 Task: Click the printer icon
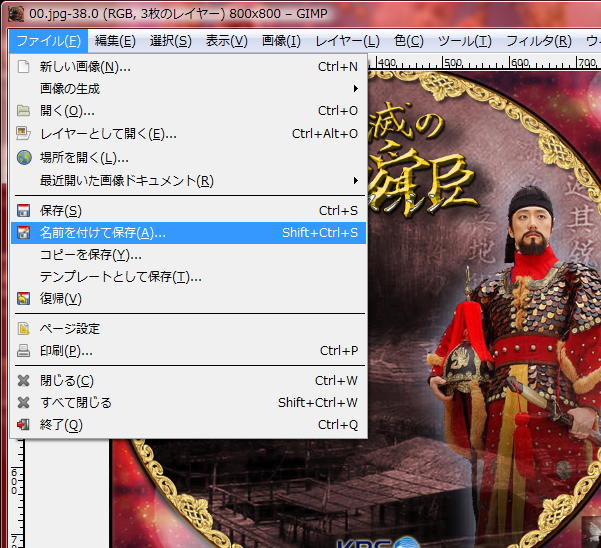click(23, 351)
